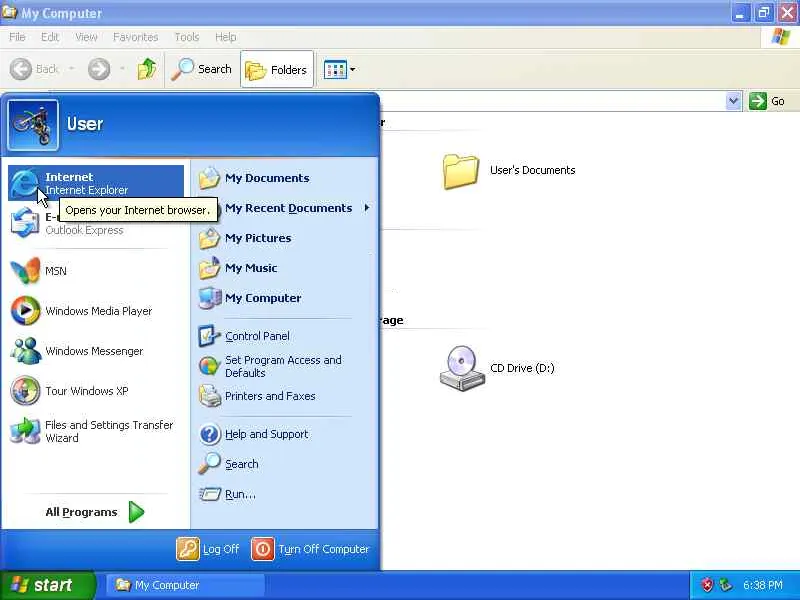The image size is (800, 600).
Task: Open Internet Explorer from Start menu
Action: click(x=96, y=183)
